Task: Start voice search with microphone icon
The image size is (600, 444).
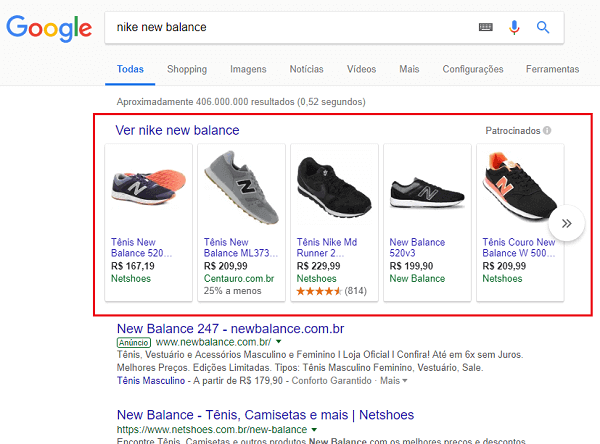Action: (x=514, y=28)
